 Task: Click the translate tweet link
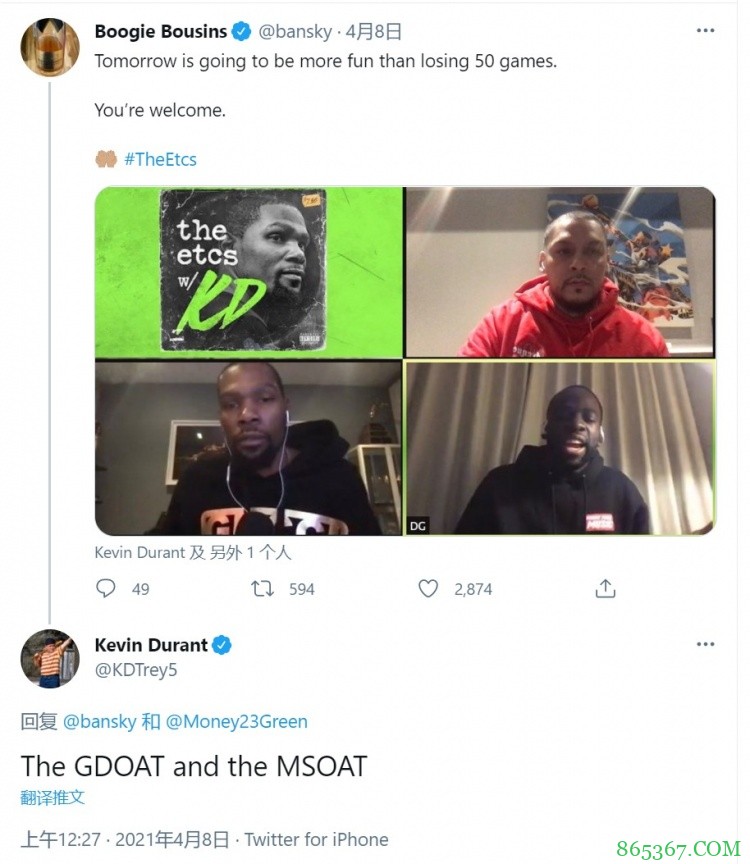pos(52,797)
